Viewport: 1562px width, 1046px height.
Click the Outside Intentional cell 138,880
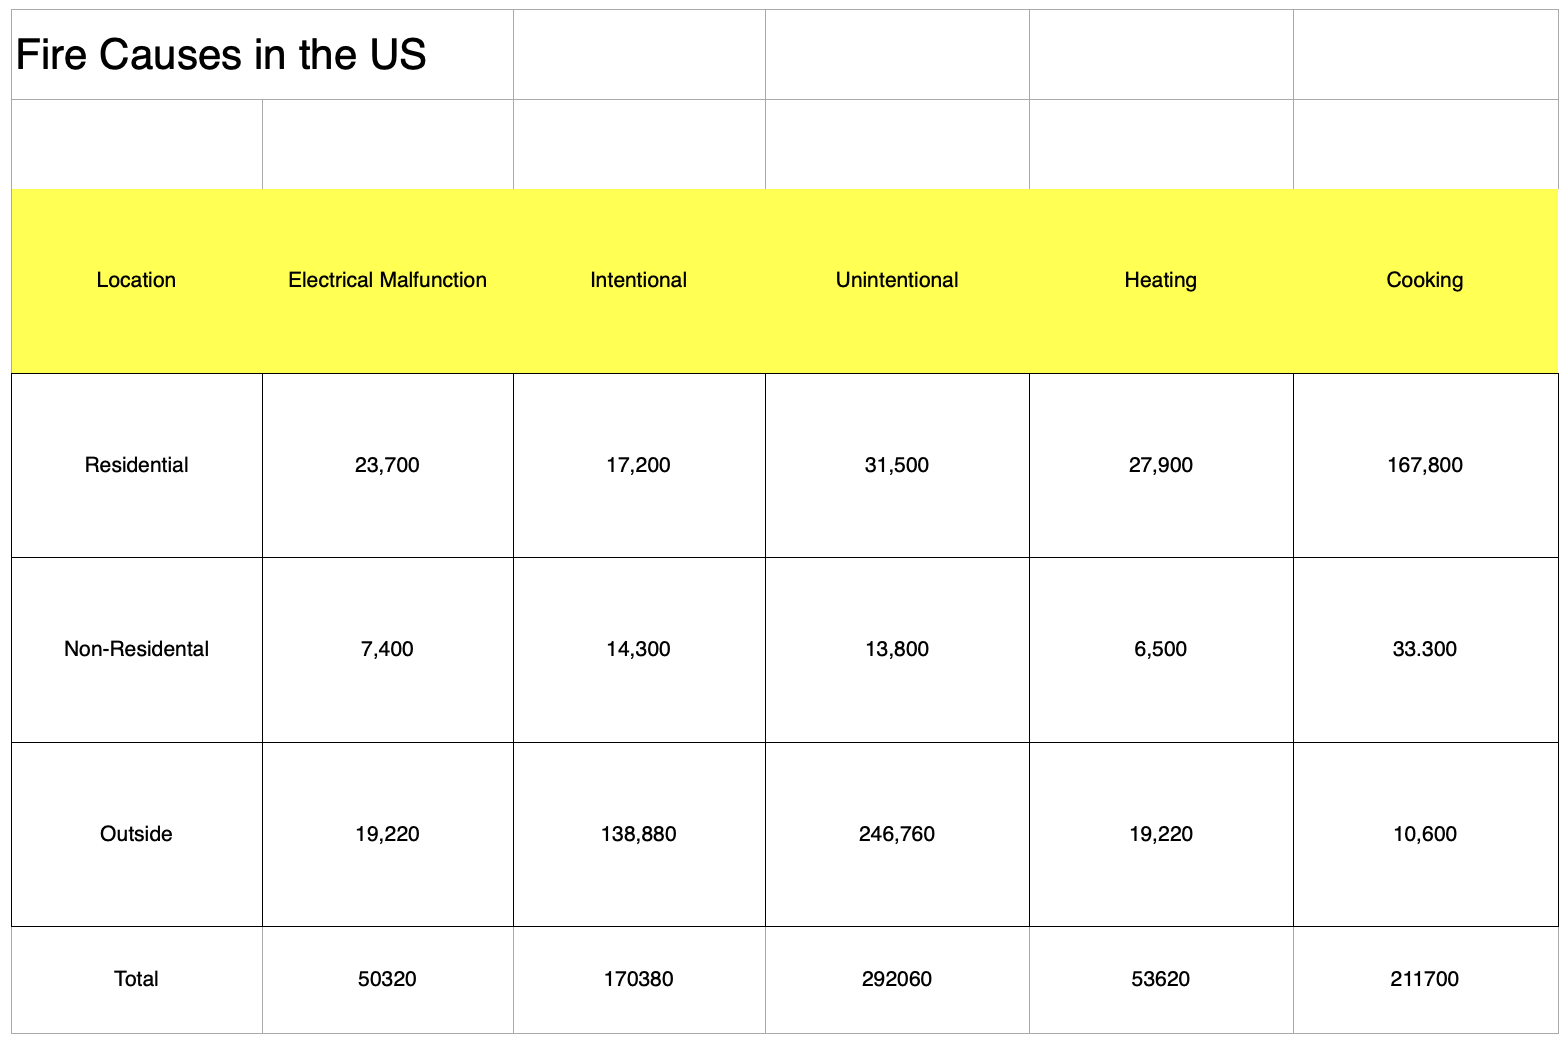coord(638,834)
